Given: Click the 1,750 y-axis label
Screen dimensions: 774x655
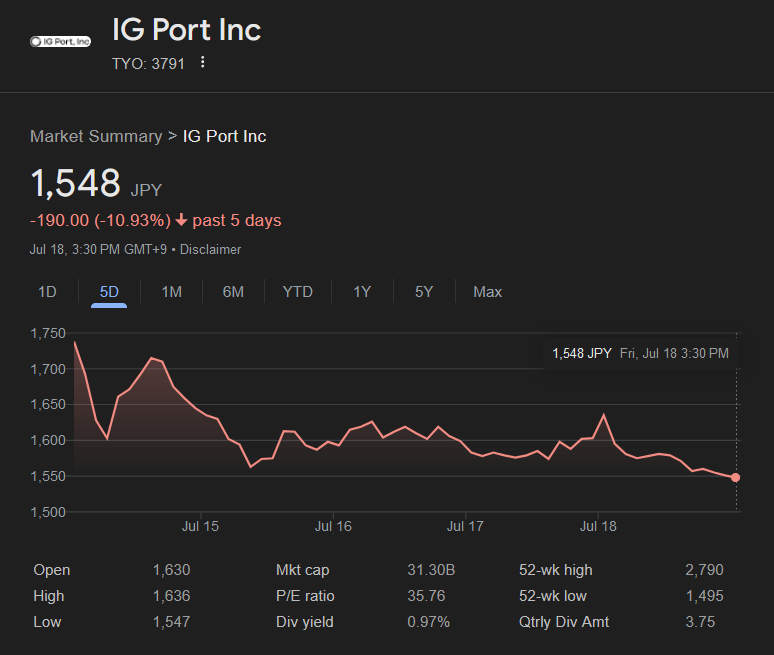Looking at the screenshot, I should (x=48, y=334).
